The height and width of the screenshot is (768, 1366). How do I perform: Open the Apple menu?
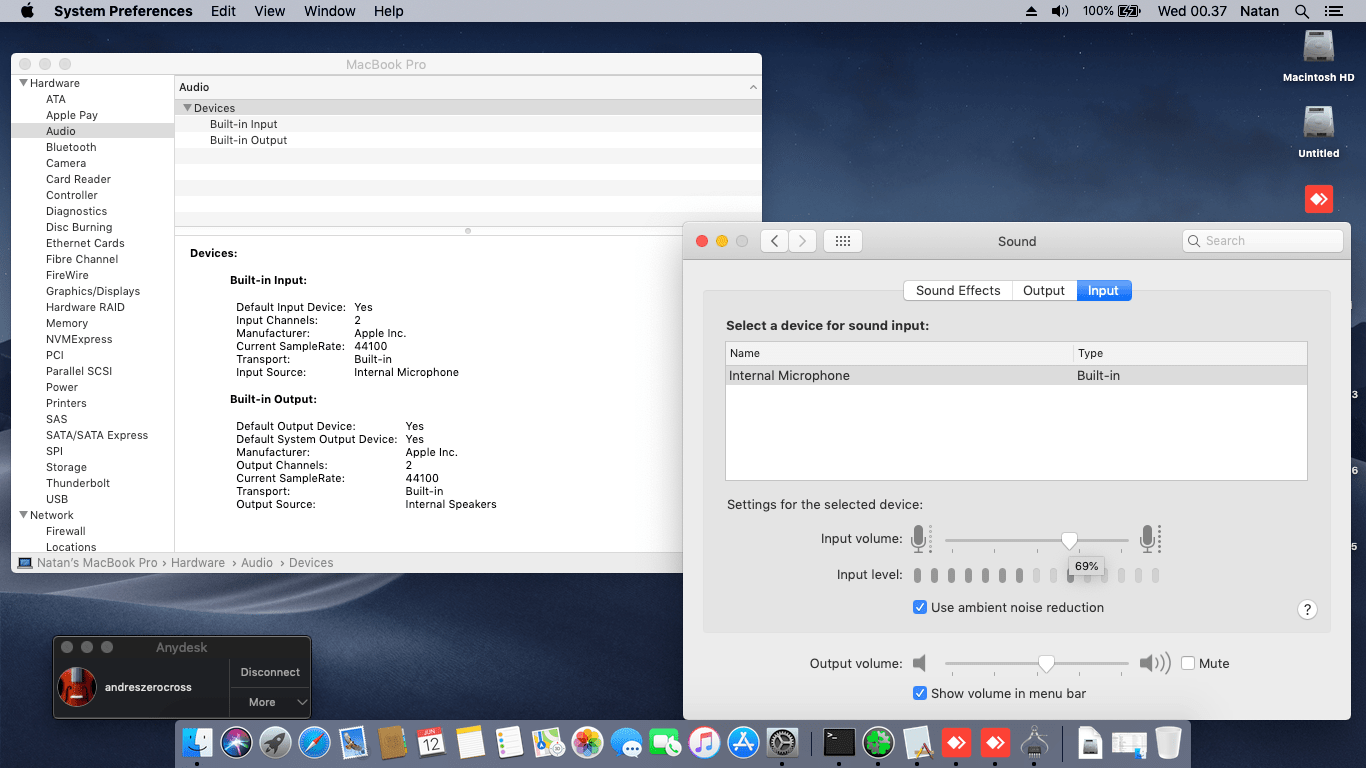coord(27,11)
